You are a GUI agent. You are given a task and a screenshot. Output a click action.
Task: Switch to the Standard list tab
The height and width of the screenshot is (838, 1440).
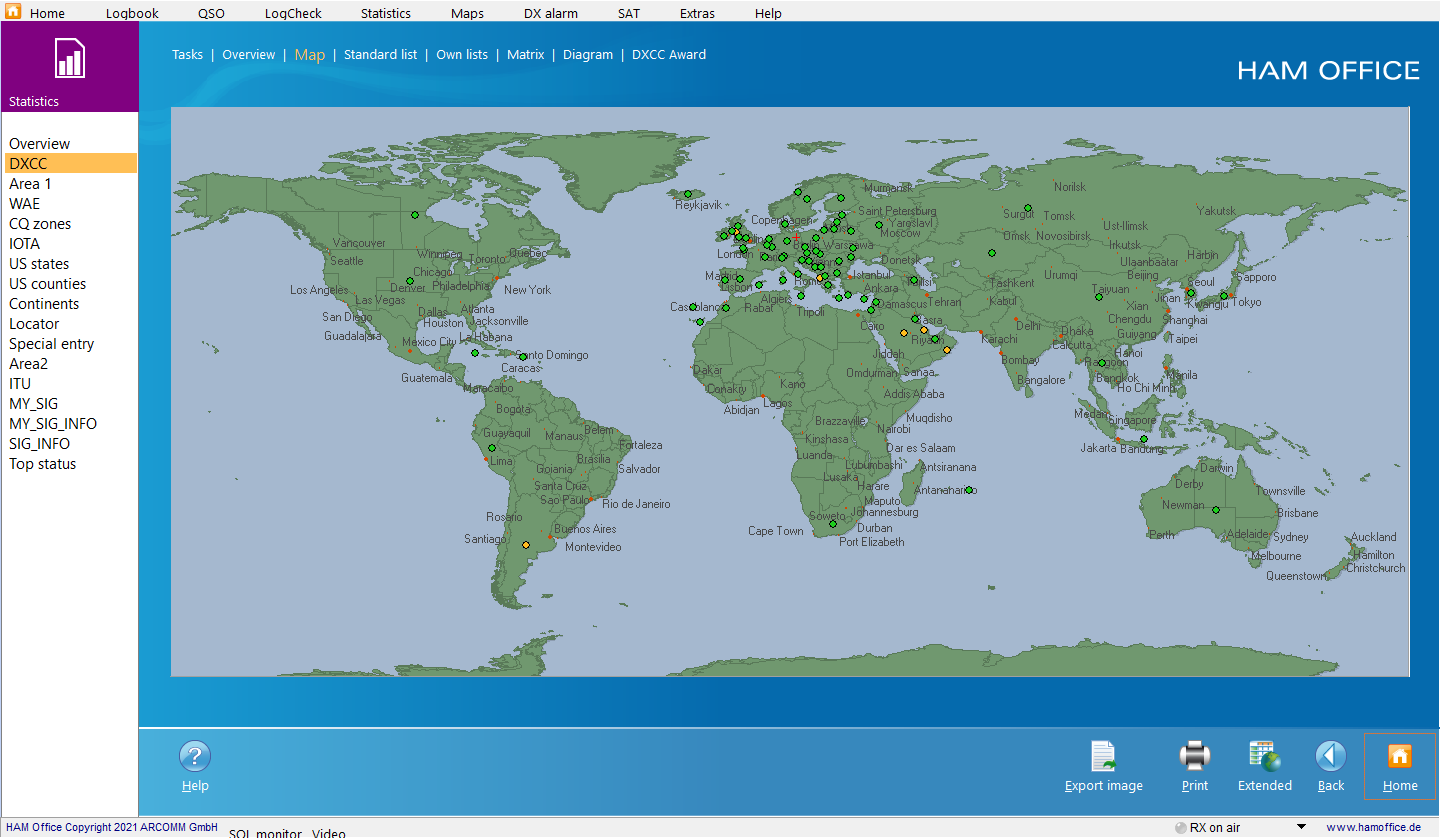click(x=380, y=55)
